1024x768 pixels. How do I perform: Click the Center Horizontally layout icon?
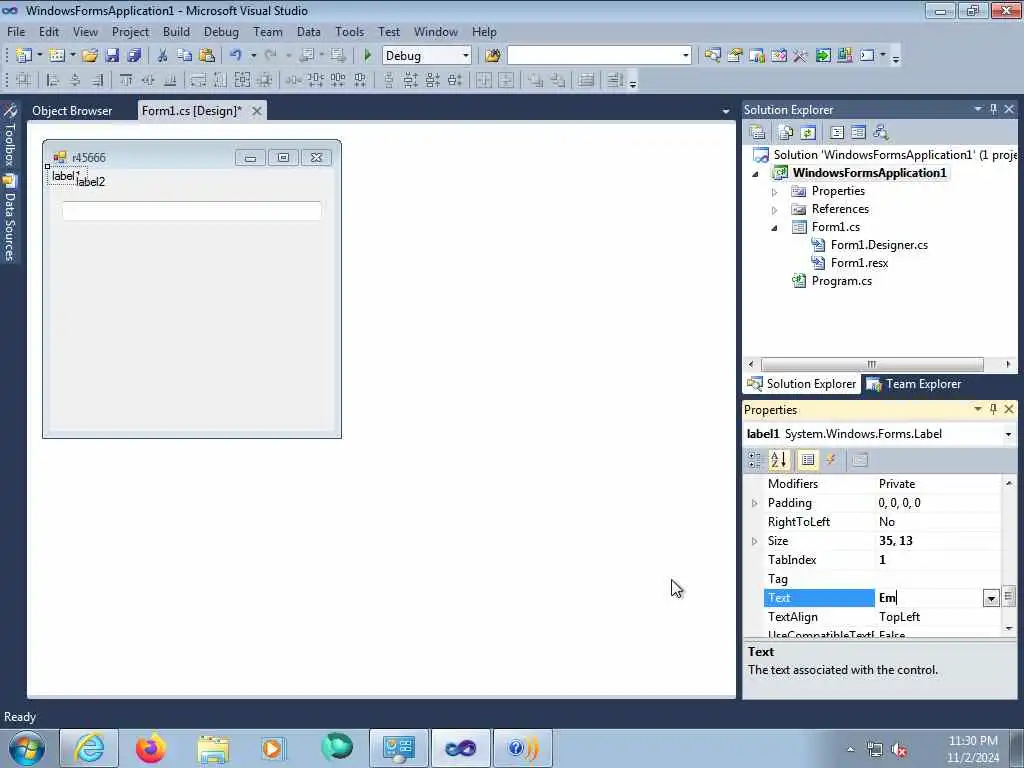[x=483, y=80]
